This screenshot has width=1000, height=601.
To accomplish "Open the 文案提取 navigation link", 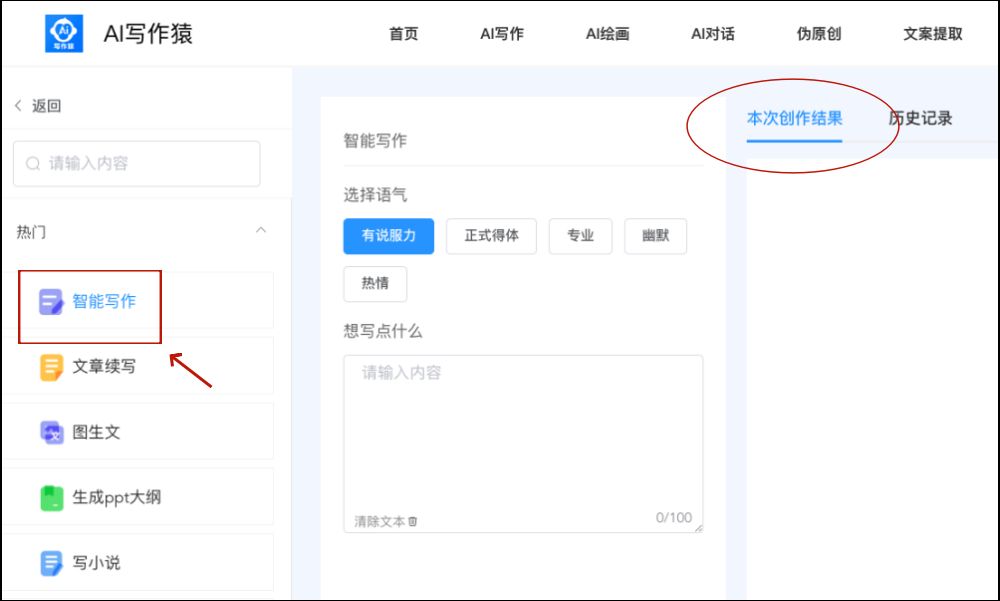I will coord(932,34).
